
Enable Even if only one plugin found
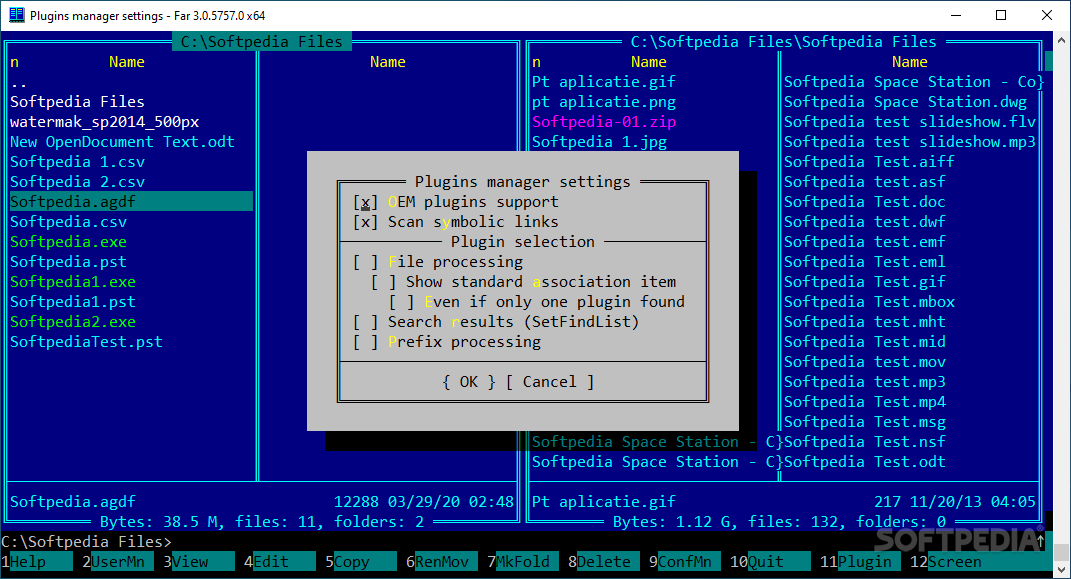(x=402, y=302)
